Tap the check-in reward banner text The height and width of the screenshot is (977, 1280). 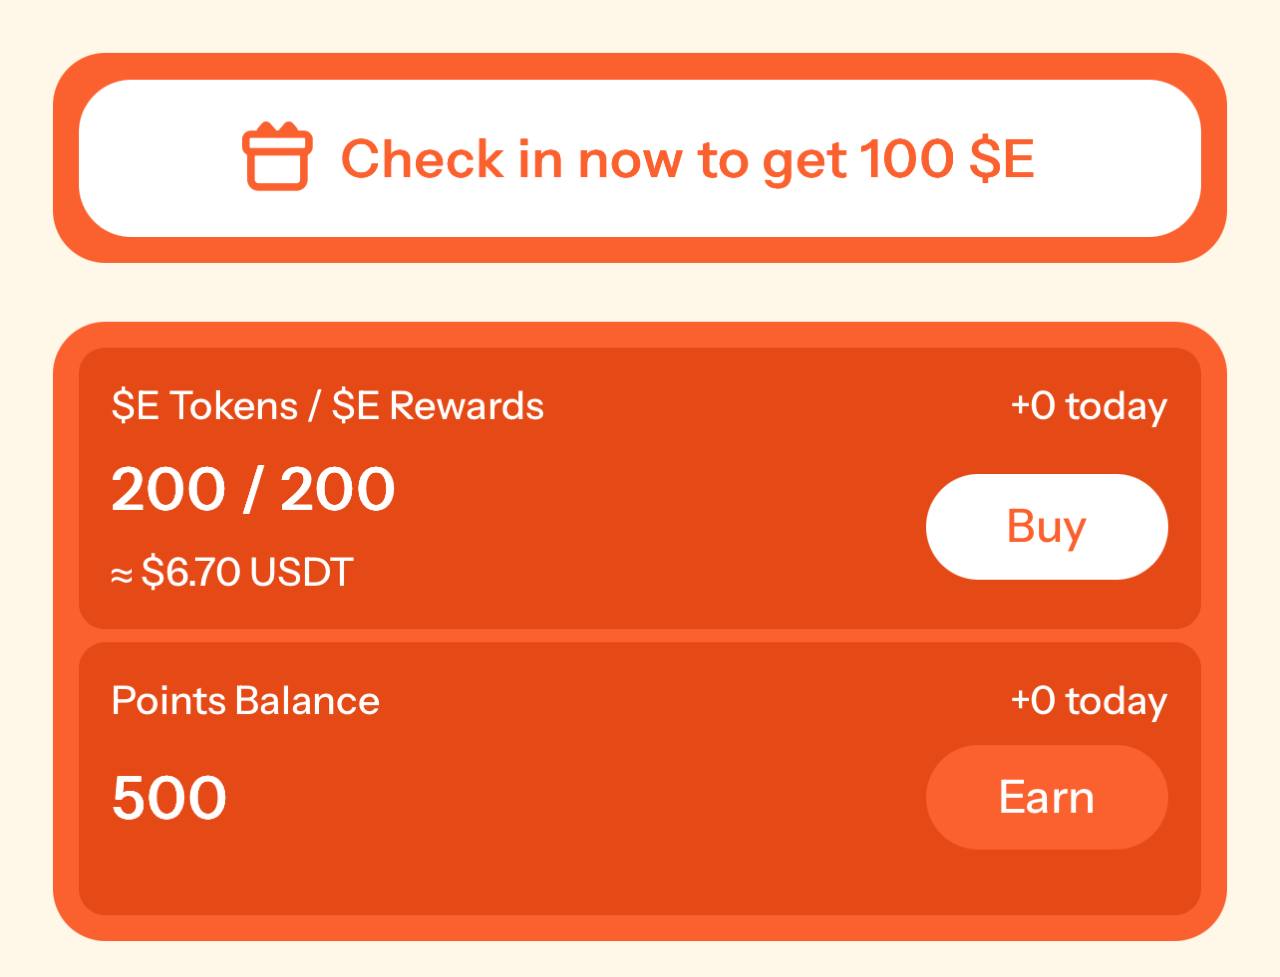pos(687,159)
